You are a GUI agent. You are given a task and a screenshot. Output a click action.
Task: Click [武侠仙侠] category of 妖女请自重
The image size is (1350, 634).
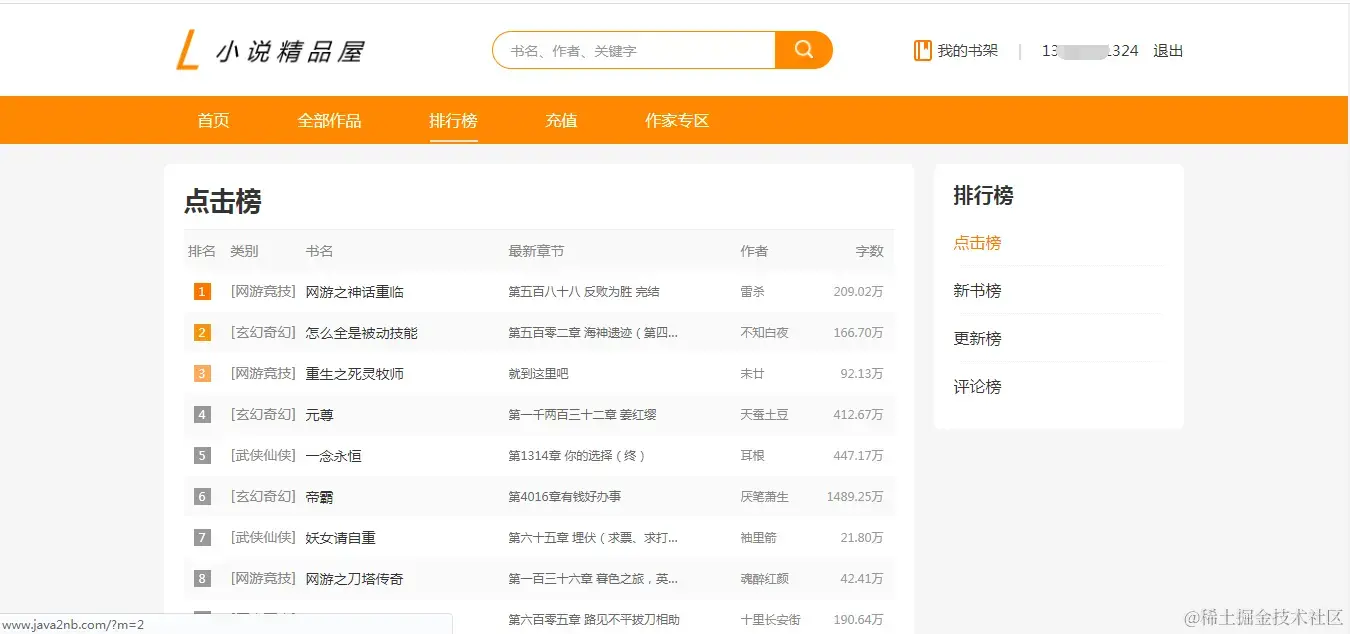click(263, 537)
